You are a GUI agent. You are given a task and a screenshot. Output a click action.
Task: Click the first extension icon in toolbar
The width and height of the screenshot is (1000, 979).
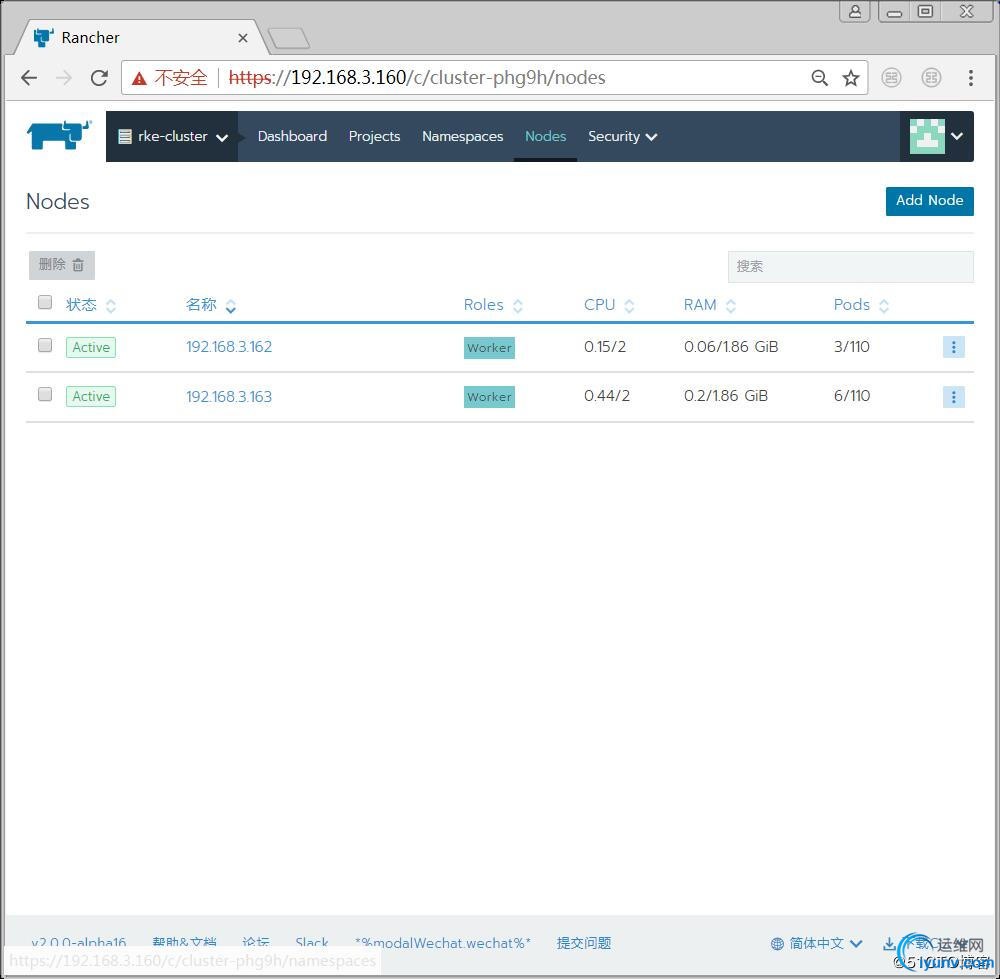pos(891,78)
